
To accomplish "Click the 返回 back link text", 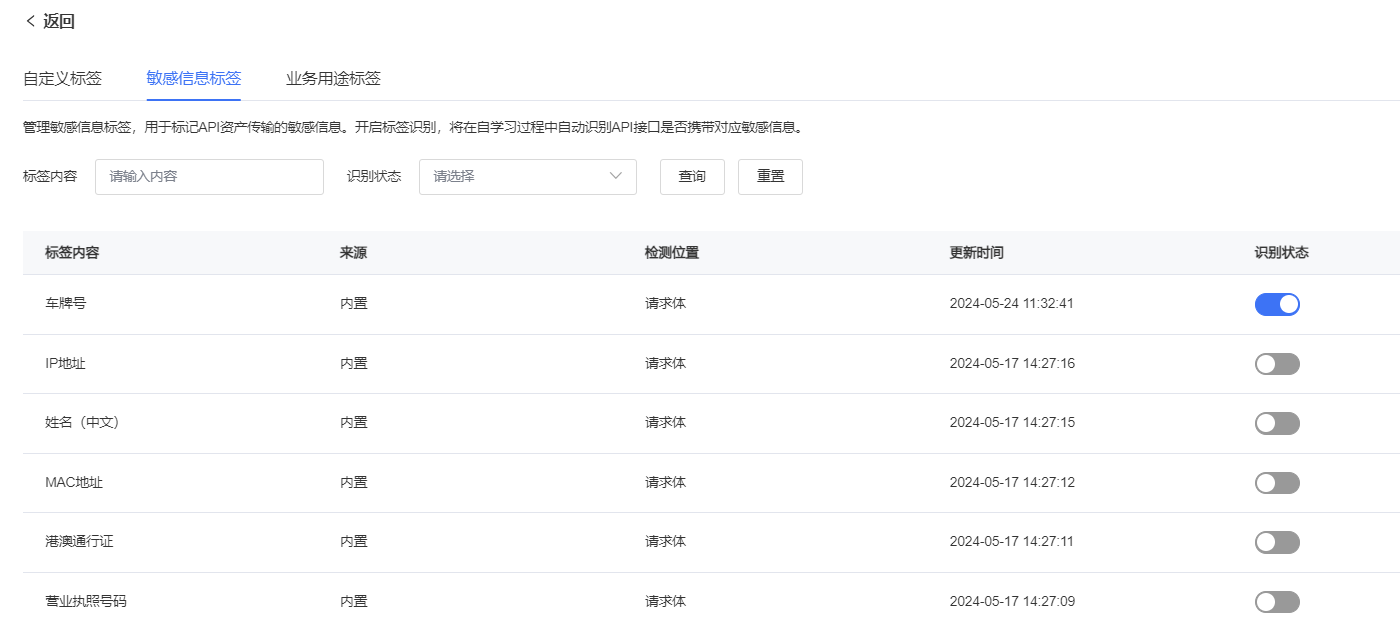I will pyautogui.click(x=59, y=21).
